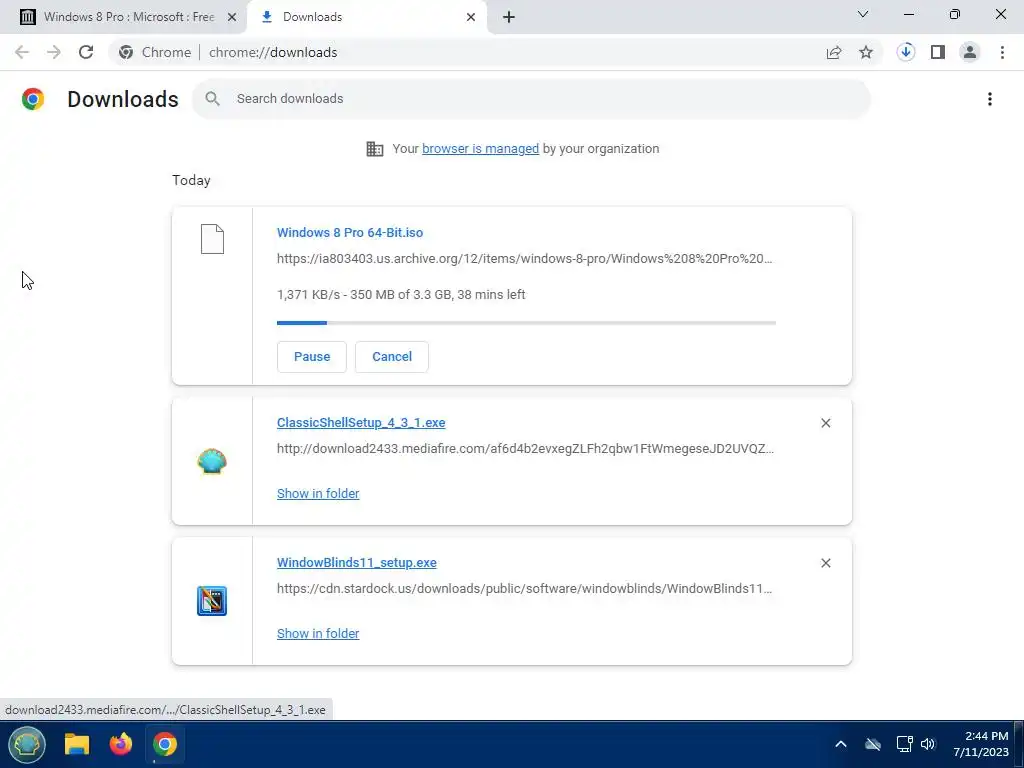The width and height of the screenshot is (1024, 768).
Task: Open the downloads bubble icon in toolbar
Action: (x=906, y=52)
